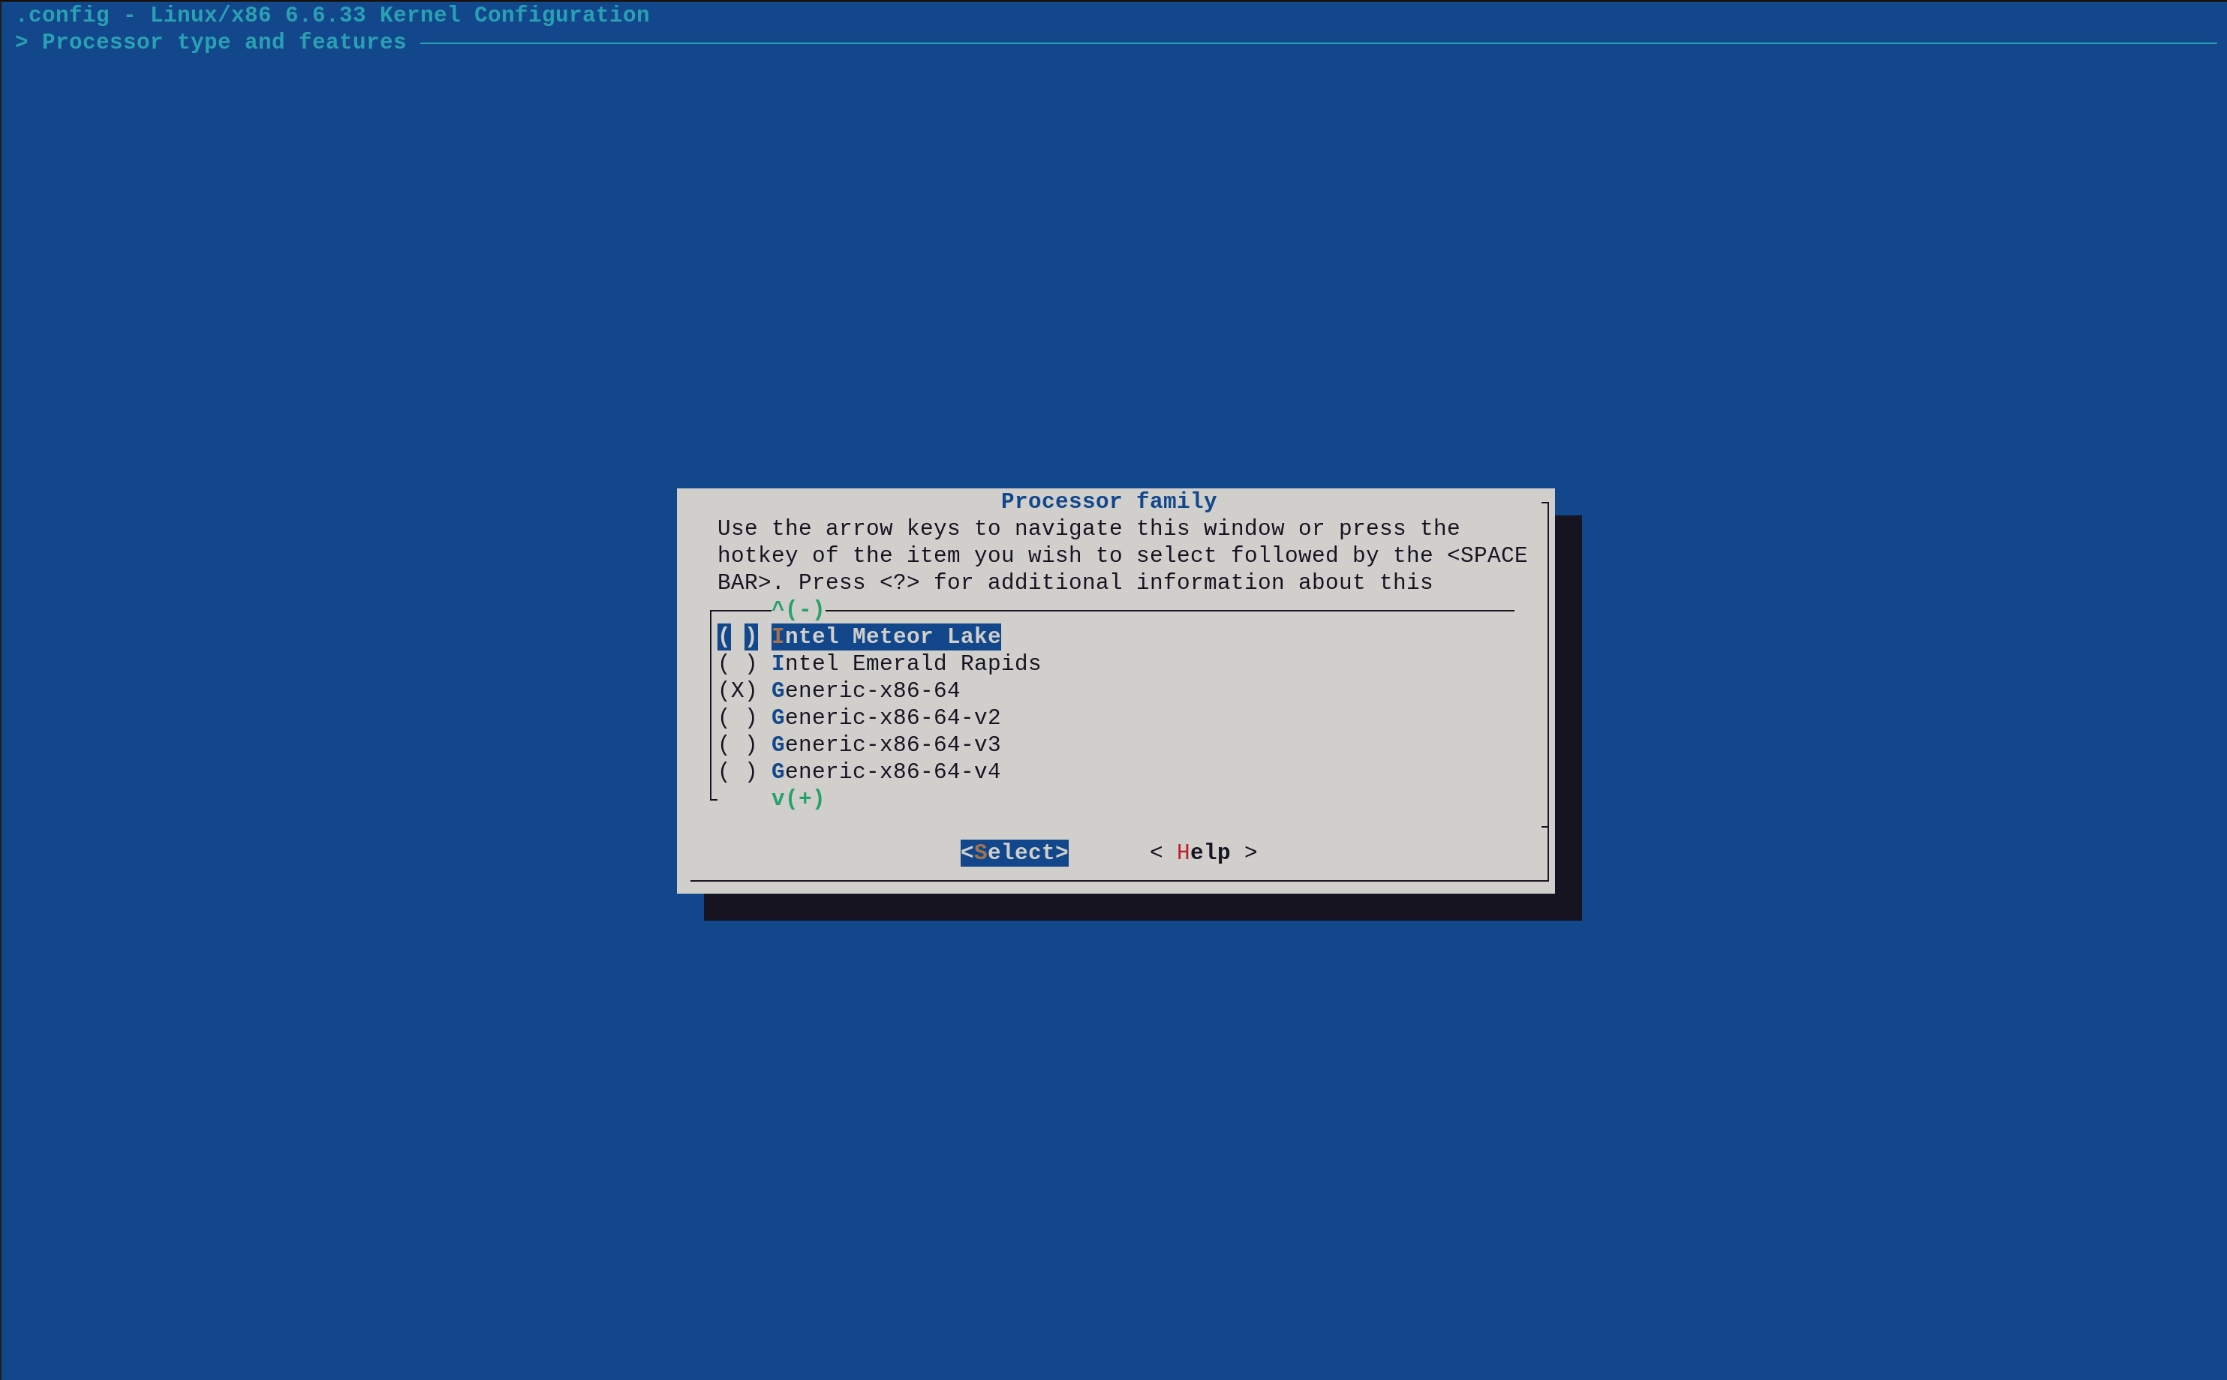Select the Generic-x86-64-v3 radio marker
Screen dimensions: 2227x1380
737,744
